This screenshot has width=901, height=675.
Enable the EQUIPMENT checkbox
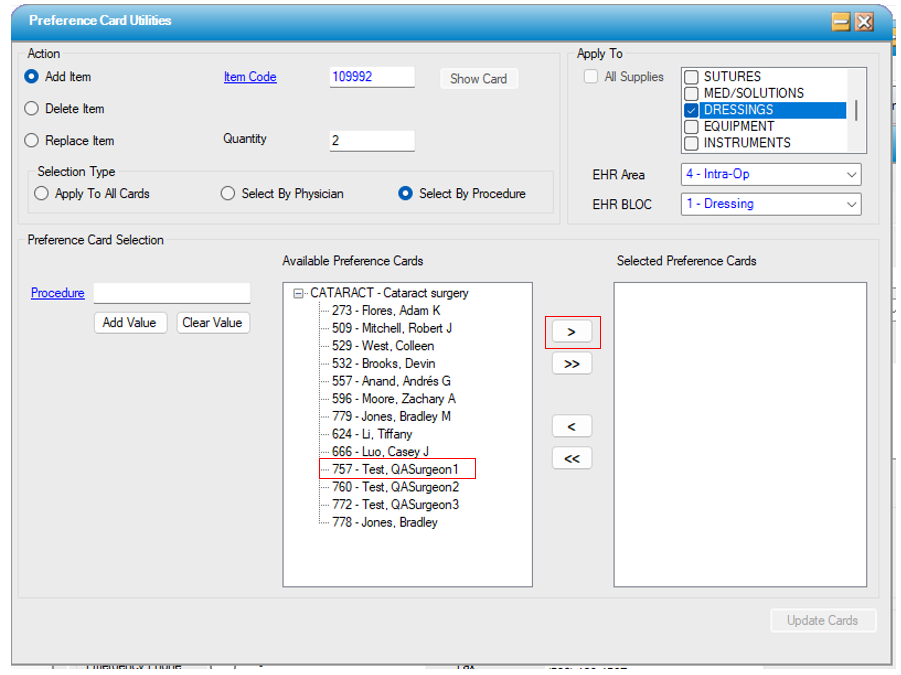click(x=691, y=127)
